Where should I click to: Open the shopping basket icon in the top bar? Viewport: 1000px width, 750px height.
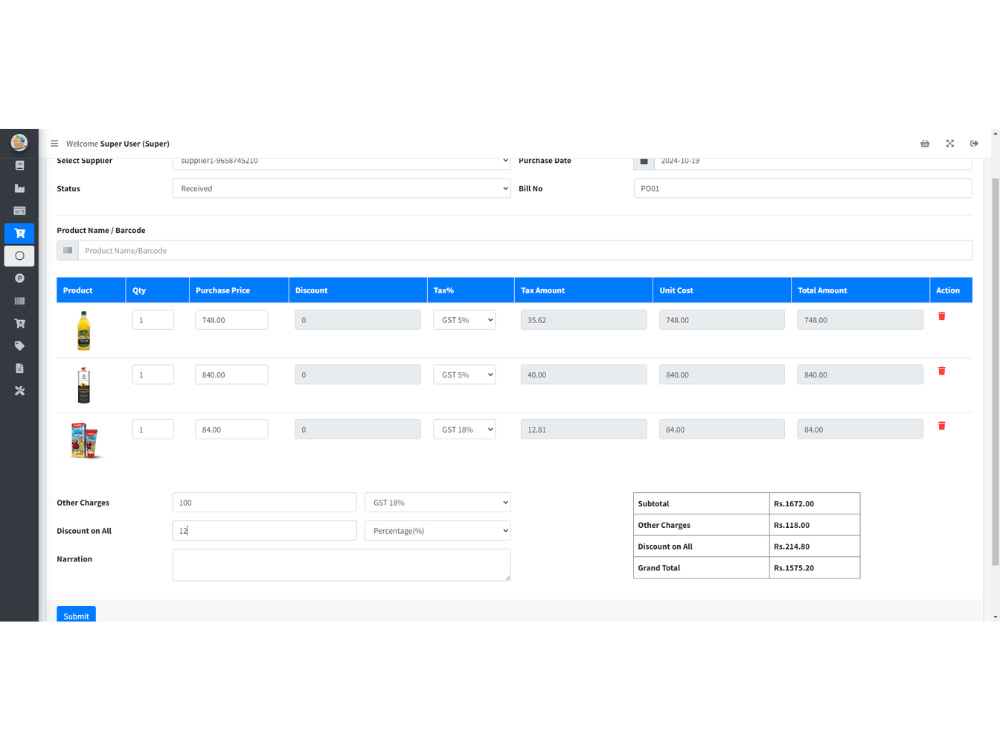click(925, 143)
